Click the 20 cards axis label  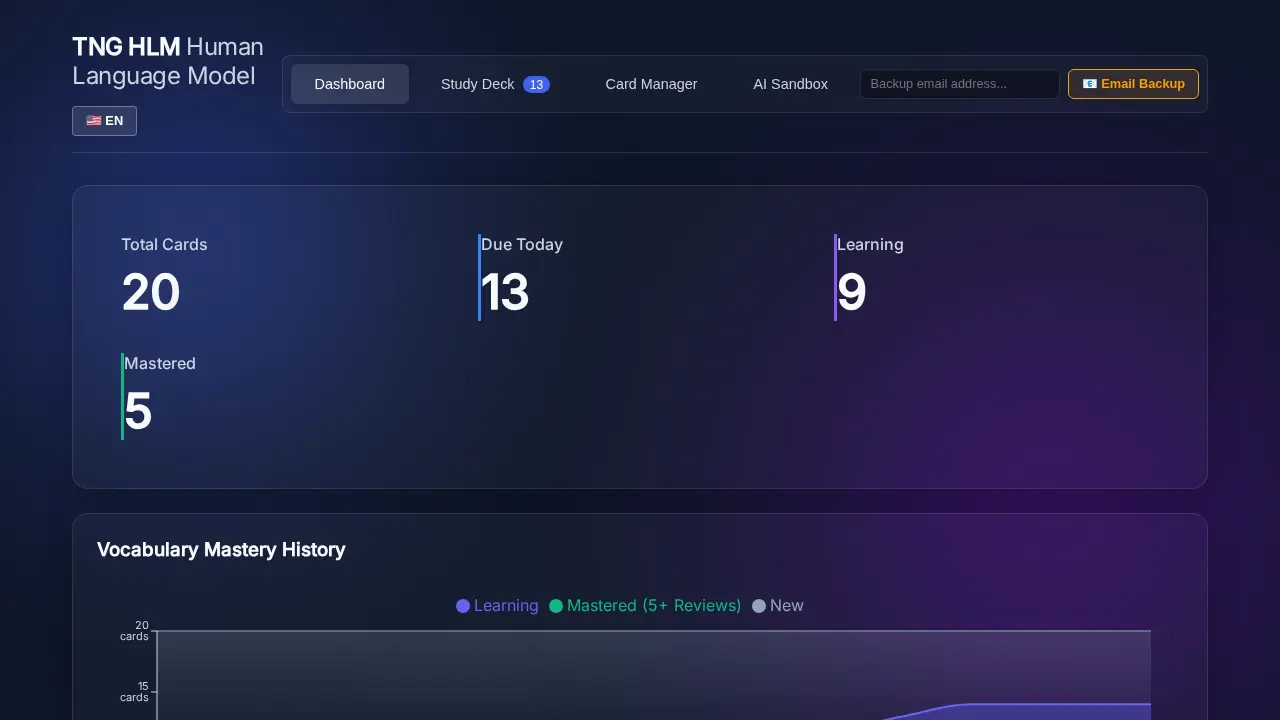click(135, 631)
